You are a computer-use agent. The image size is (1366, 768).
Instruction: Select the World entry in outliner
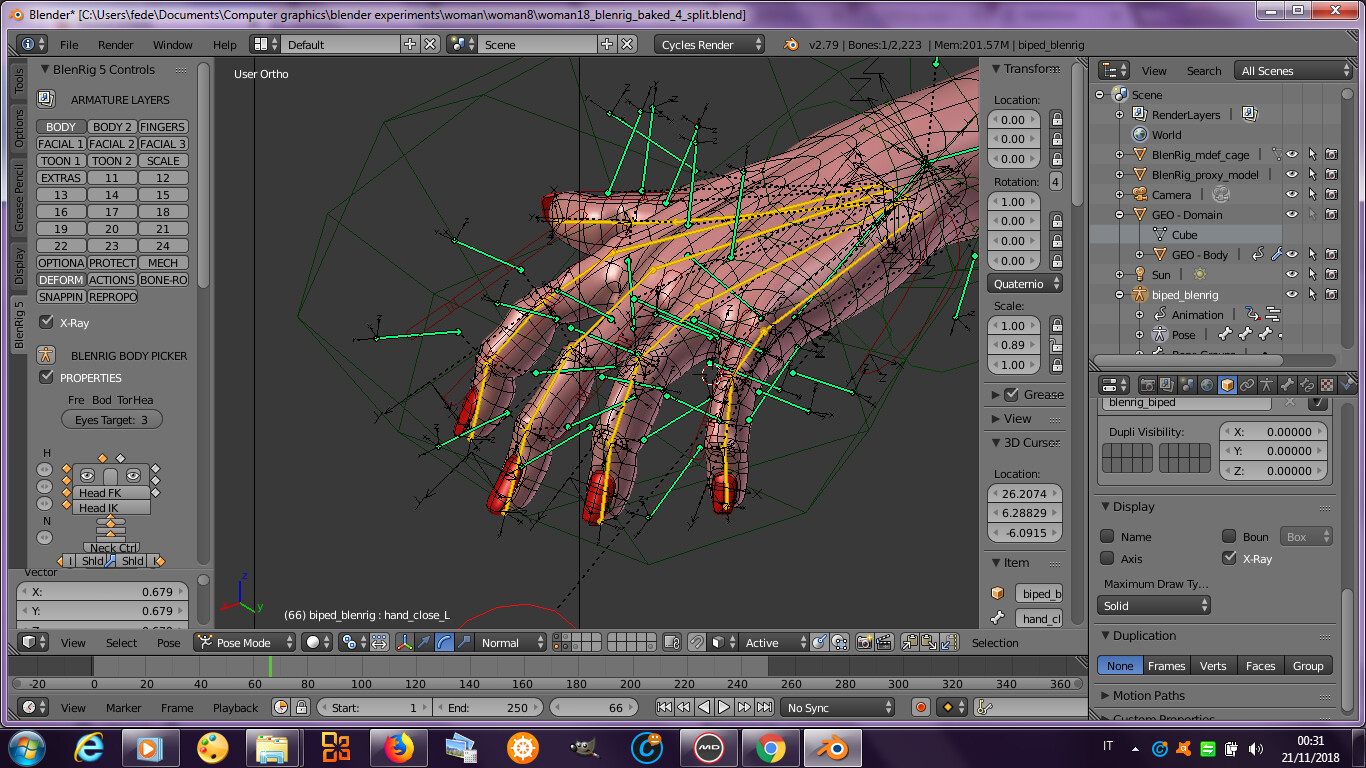[x=1166, y=135]
